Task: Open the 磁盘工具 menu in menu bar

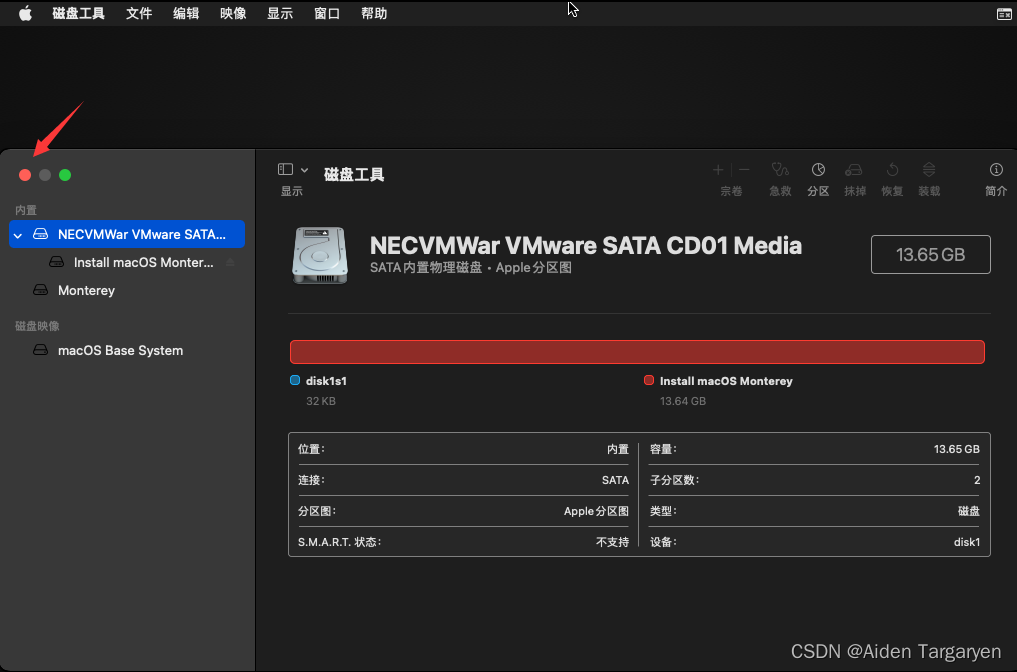Action: pos(78,14)
